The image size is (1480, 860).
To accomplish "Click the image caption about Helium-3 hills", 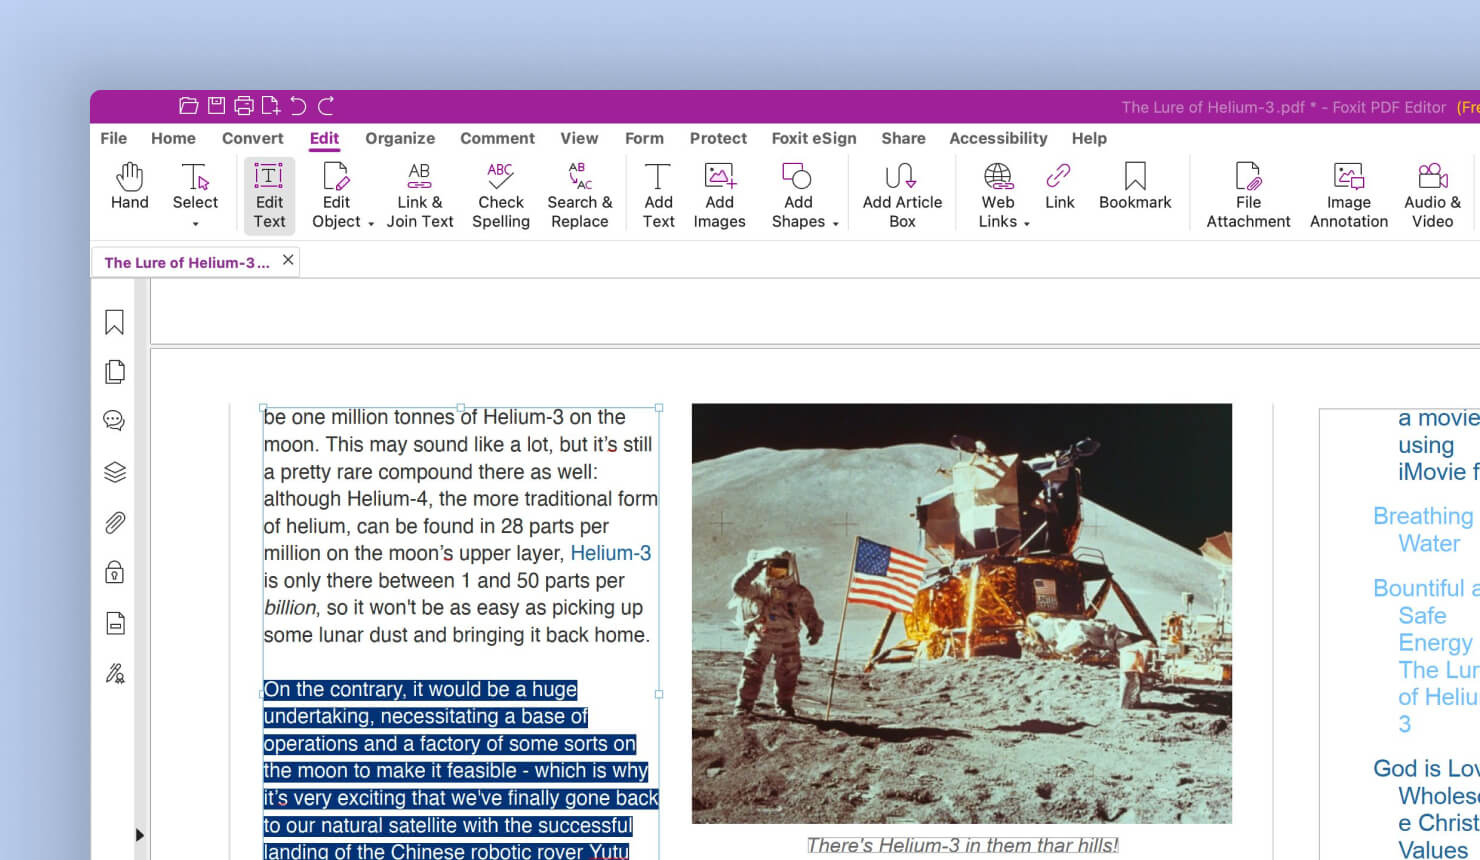I will (962, 845).
